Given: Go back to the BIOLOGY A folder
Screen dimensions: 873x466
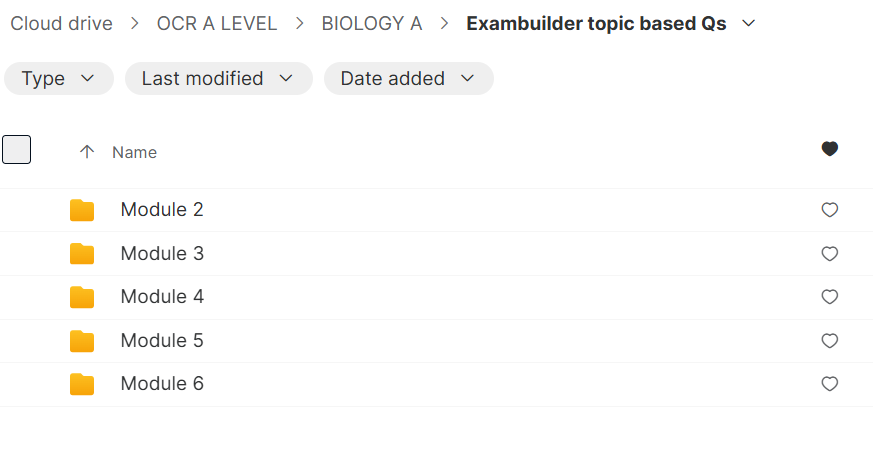Looking at the screenshot, I should click(x=372, y=24).
